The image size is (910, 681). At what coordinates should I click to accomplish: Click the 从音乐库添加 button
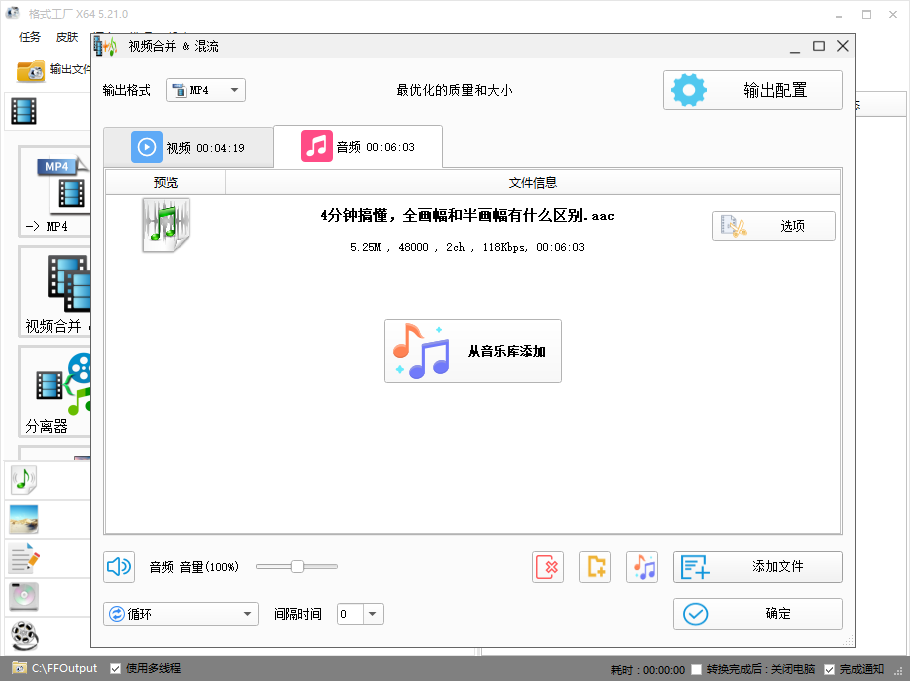473,351
